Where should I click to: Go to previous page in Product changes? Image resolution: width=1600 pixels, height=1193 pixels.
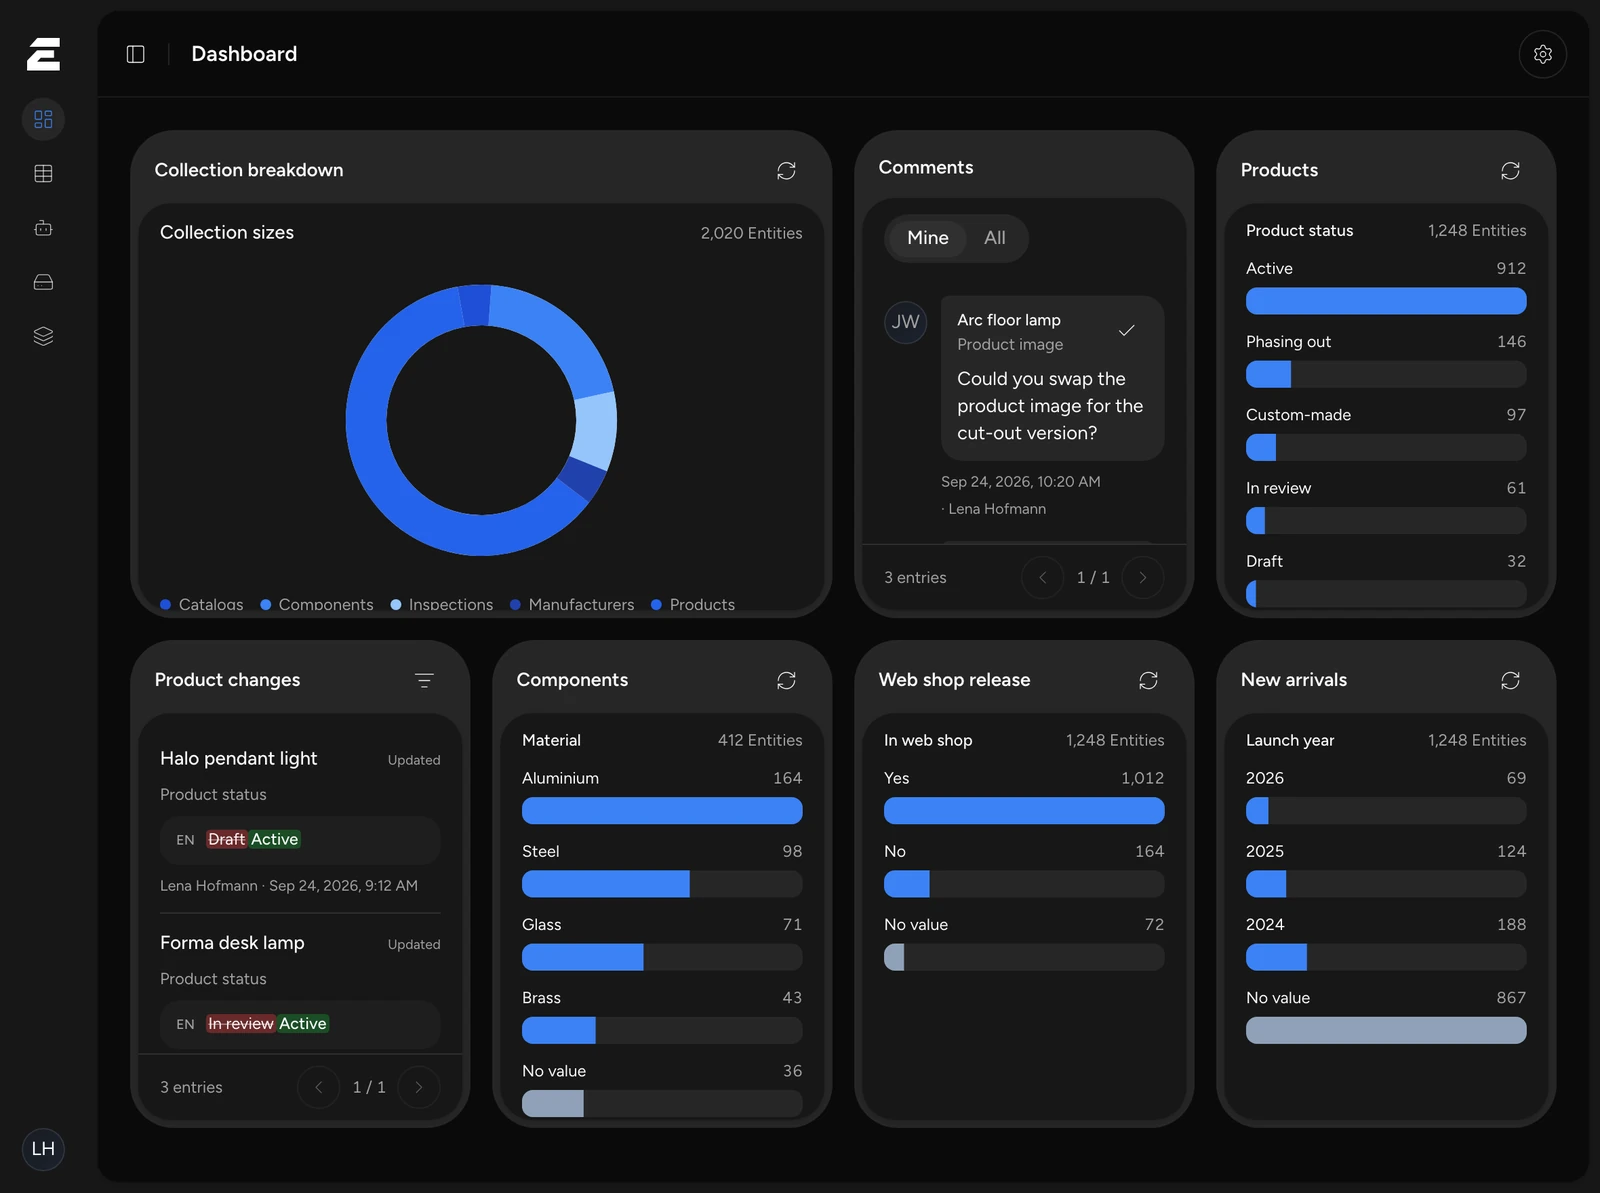319,1087
